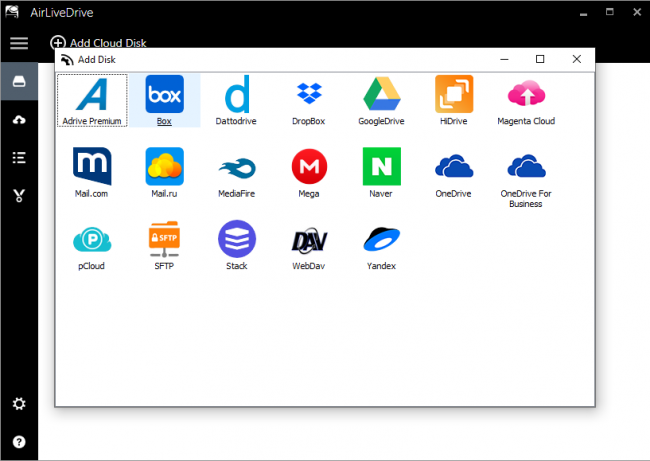Viewport: 650px width, 461px height.
Task: Open the hamburger menu in the sidebar
Action: (x=18, y=43)
